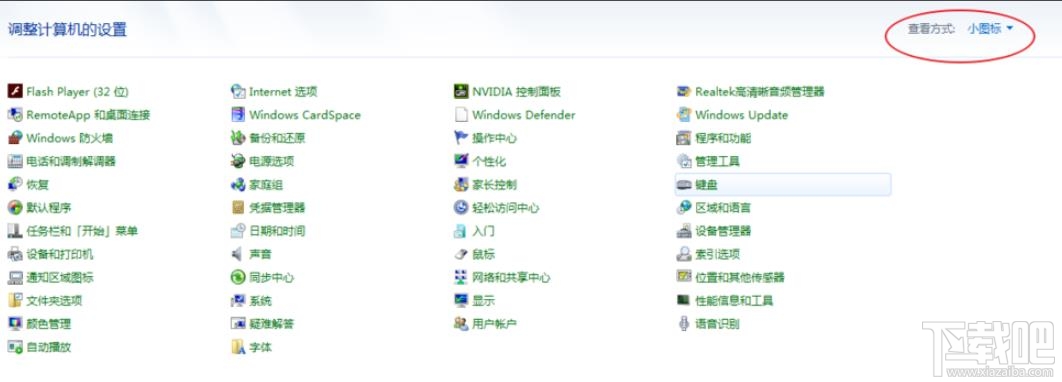Open the 区域和语言 link

723,207
